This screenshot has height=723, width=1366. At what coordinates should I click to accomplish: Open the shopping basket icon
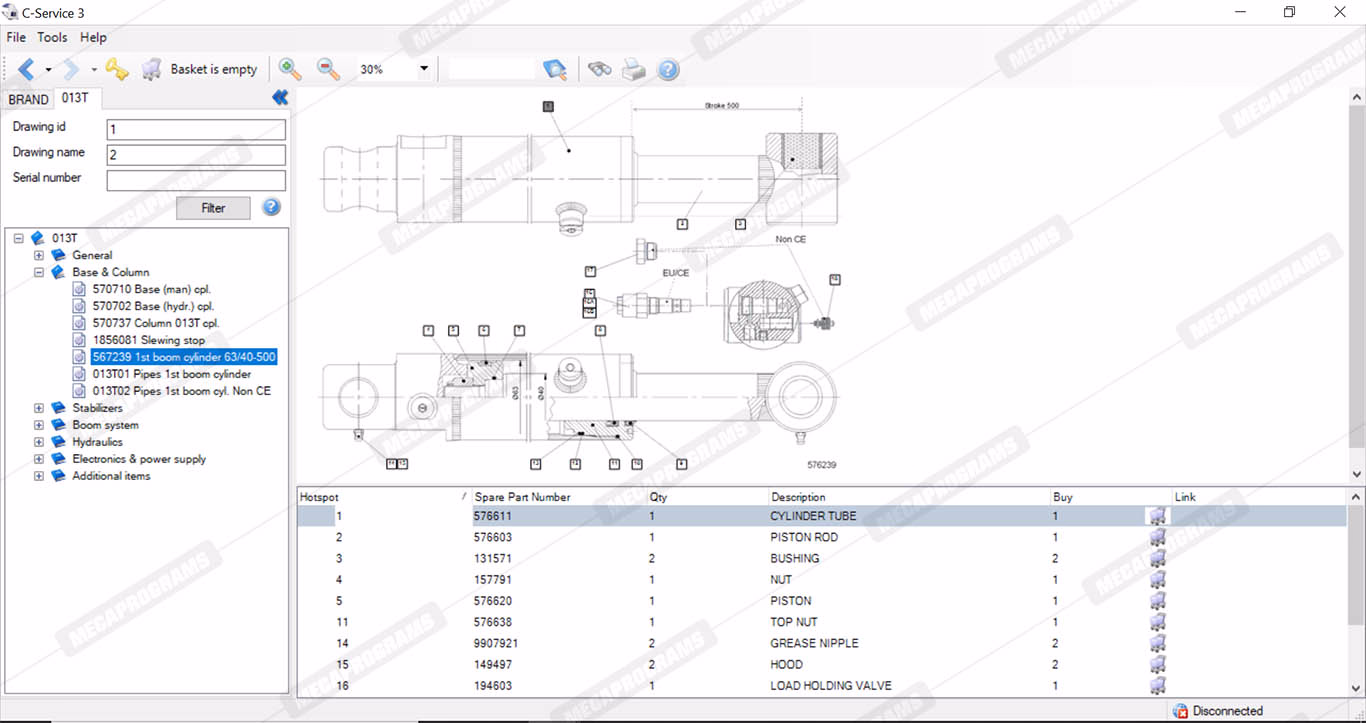pos(152,69)
